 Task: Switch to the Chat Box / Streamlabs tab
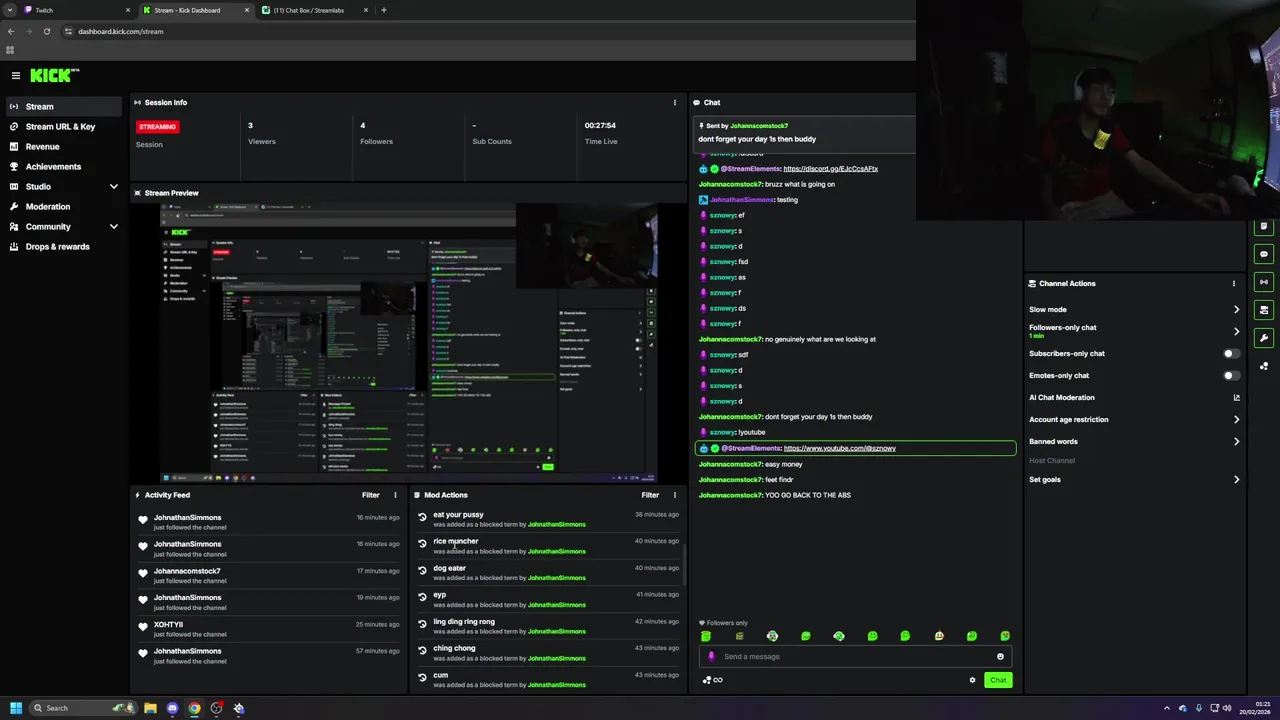315,10
